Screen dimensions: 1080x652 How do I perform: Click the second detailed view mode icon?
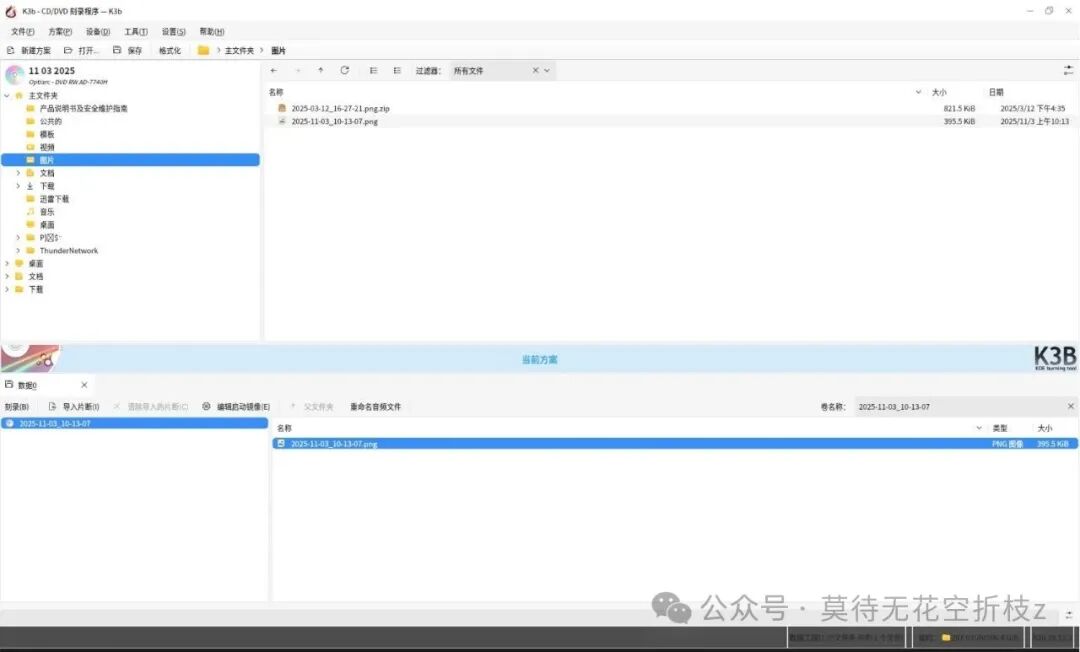[x=397, y=70]
